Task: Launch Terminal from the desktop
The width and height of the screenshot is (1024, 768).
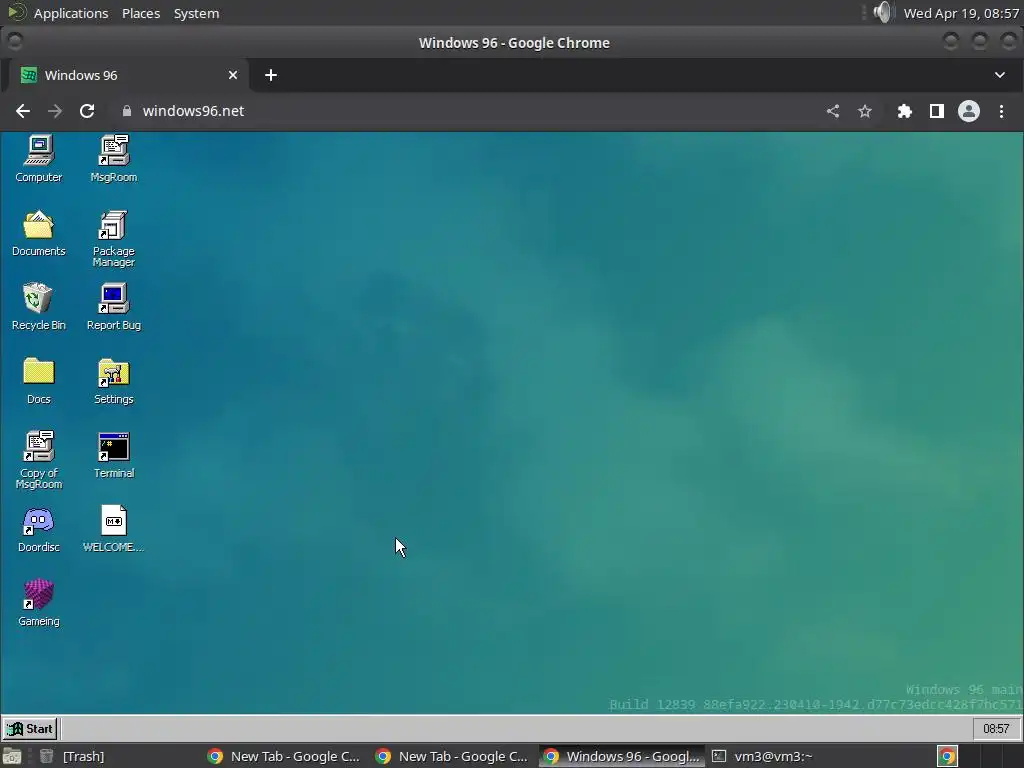Action: pos(114,455)
